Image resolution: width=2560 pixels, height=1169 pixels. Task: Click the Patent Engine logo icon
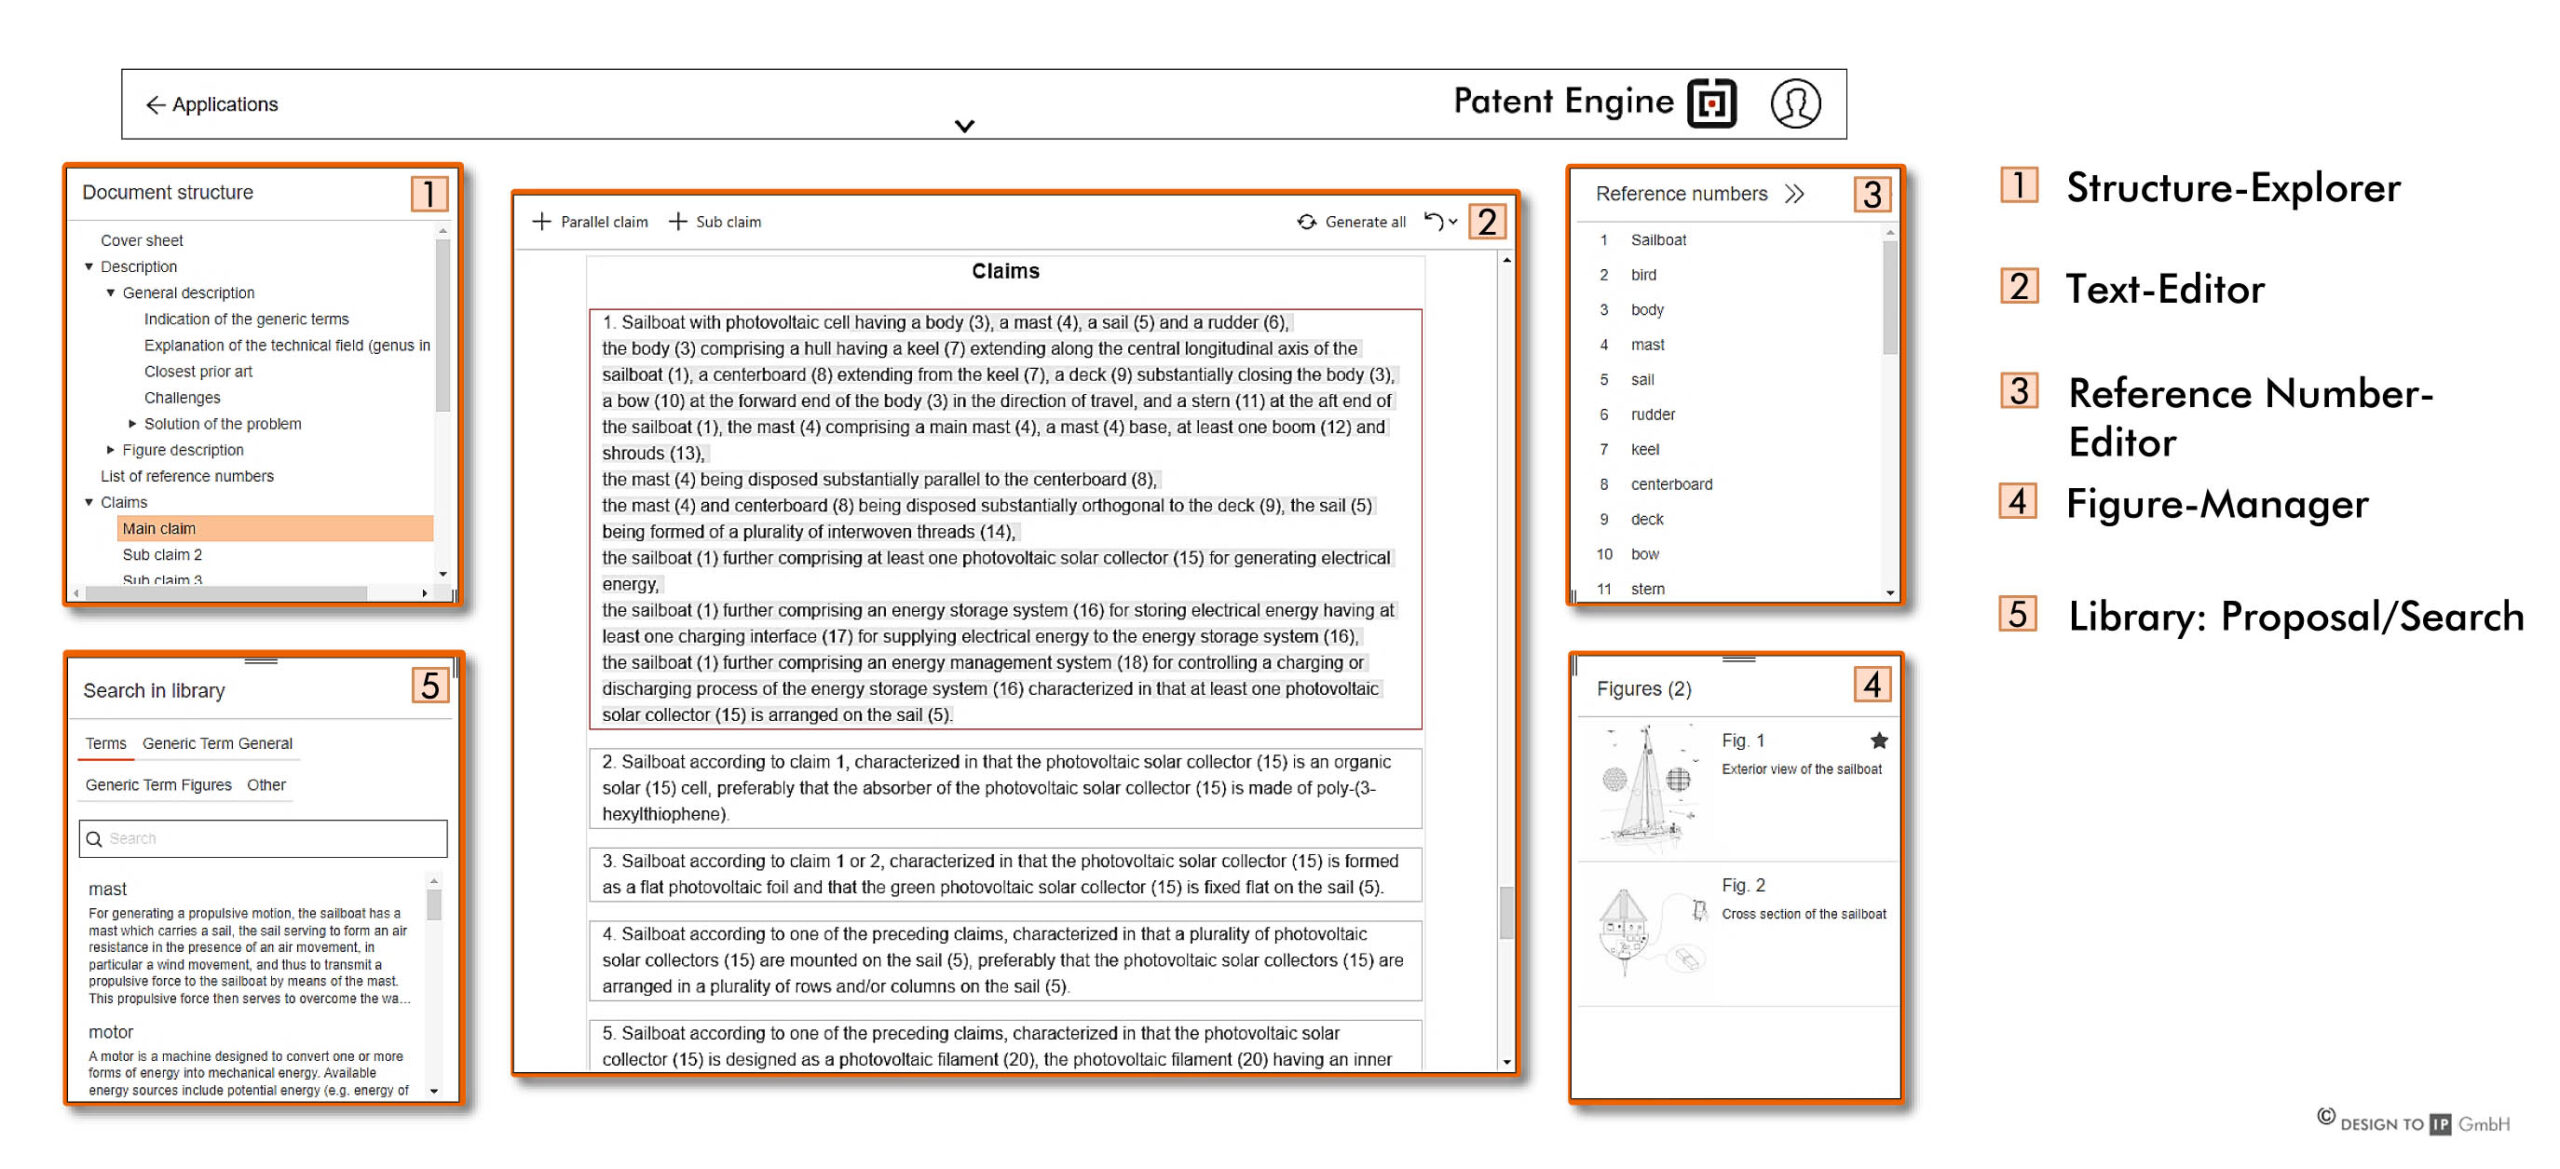(x=1712, y=103)
